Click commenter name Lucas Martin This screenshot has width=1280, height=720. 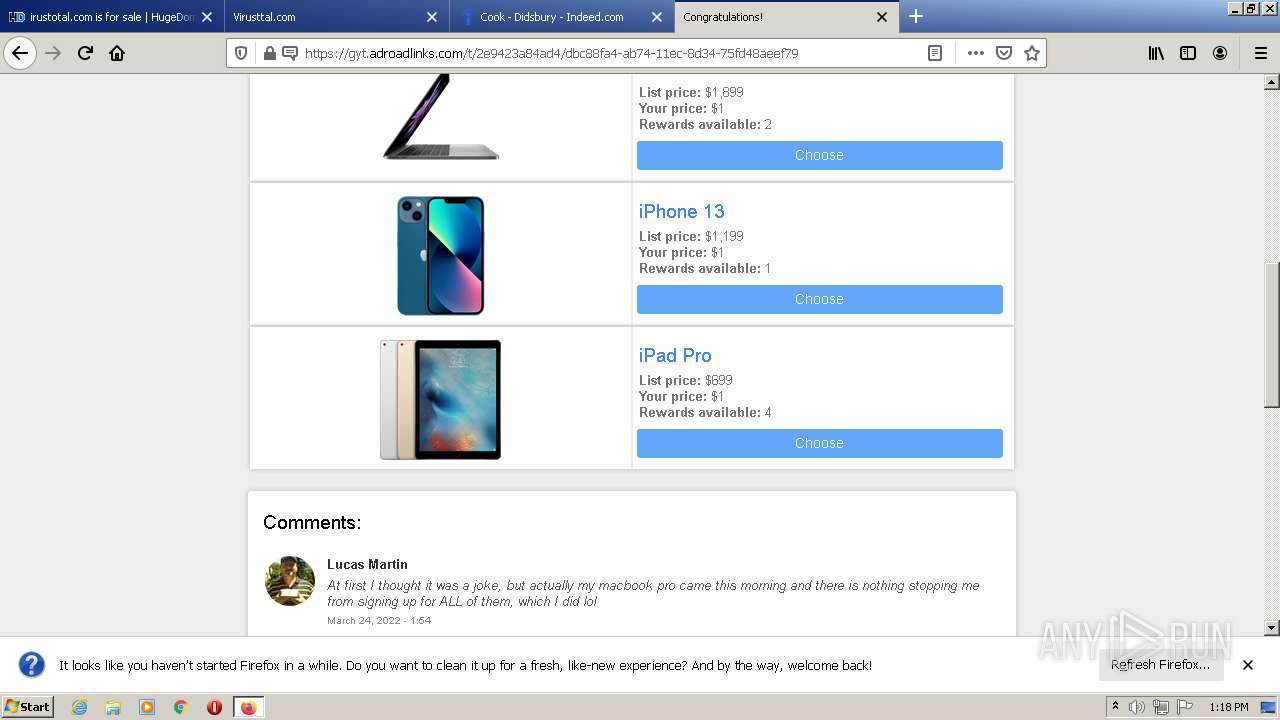click(367, 564)
